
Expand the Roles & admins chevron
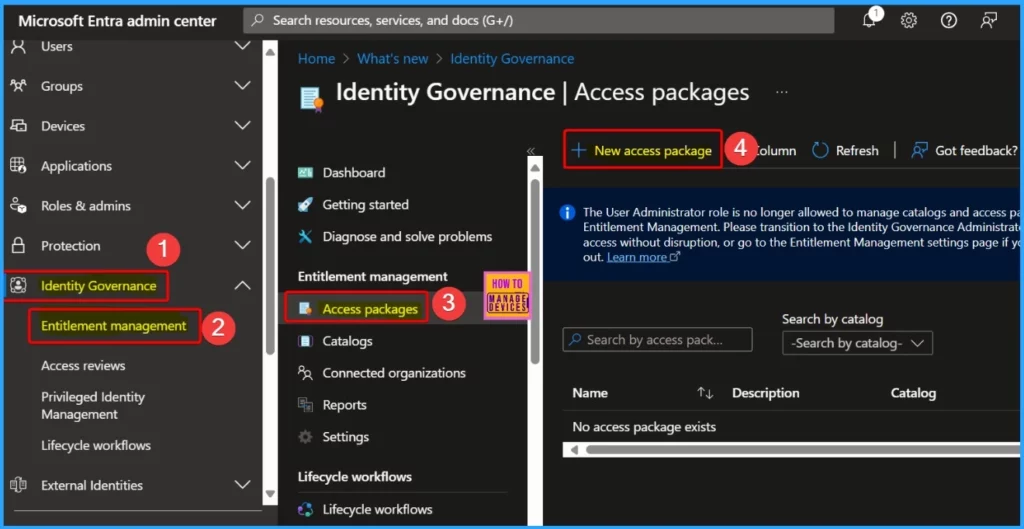tap(243, 206)
